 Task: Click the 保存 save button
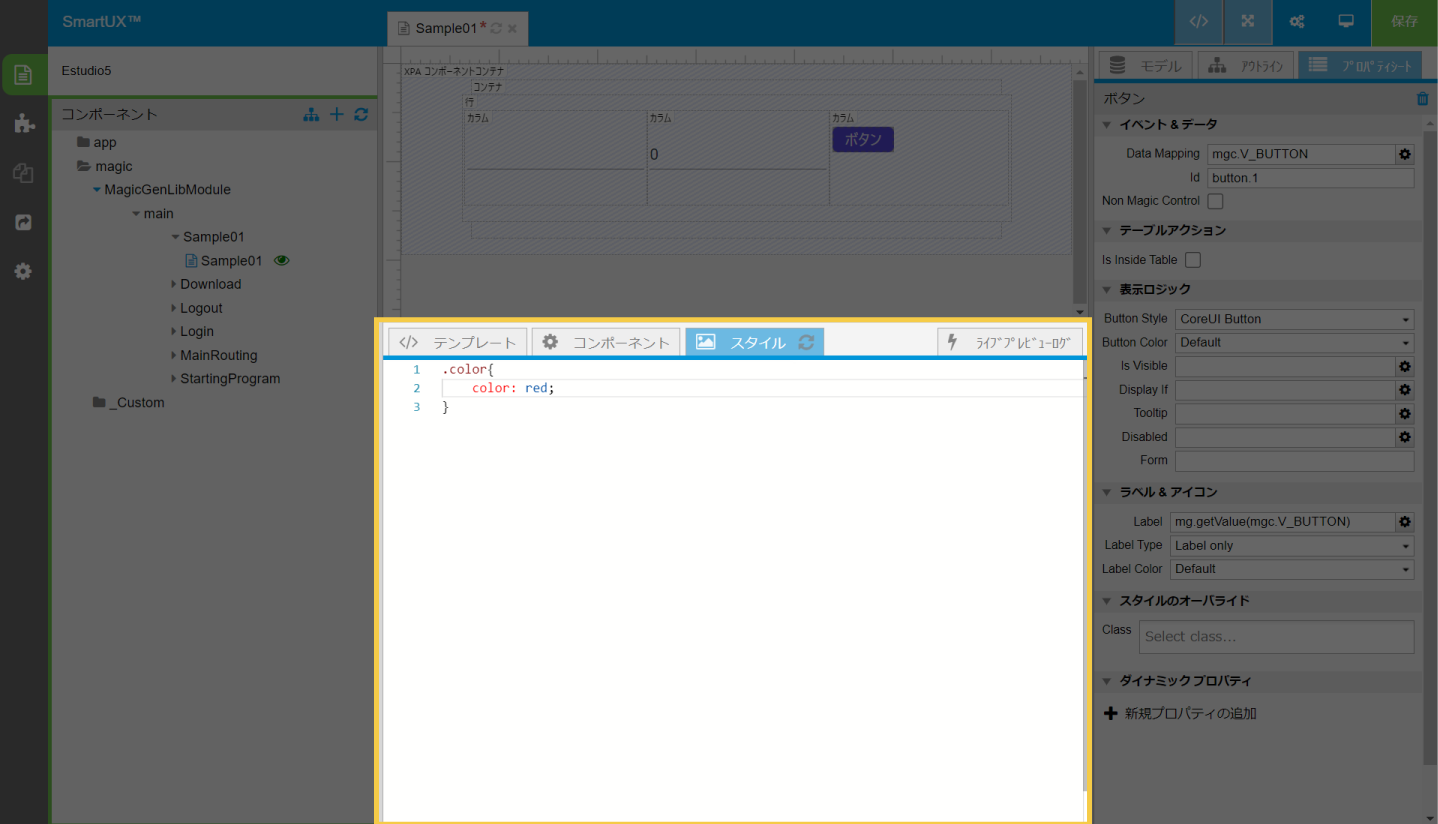[1404, 22]
